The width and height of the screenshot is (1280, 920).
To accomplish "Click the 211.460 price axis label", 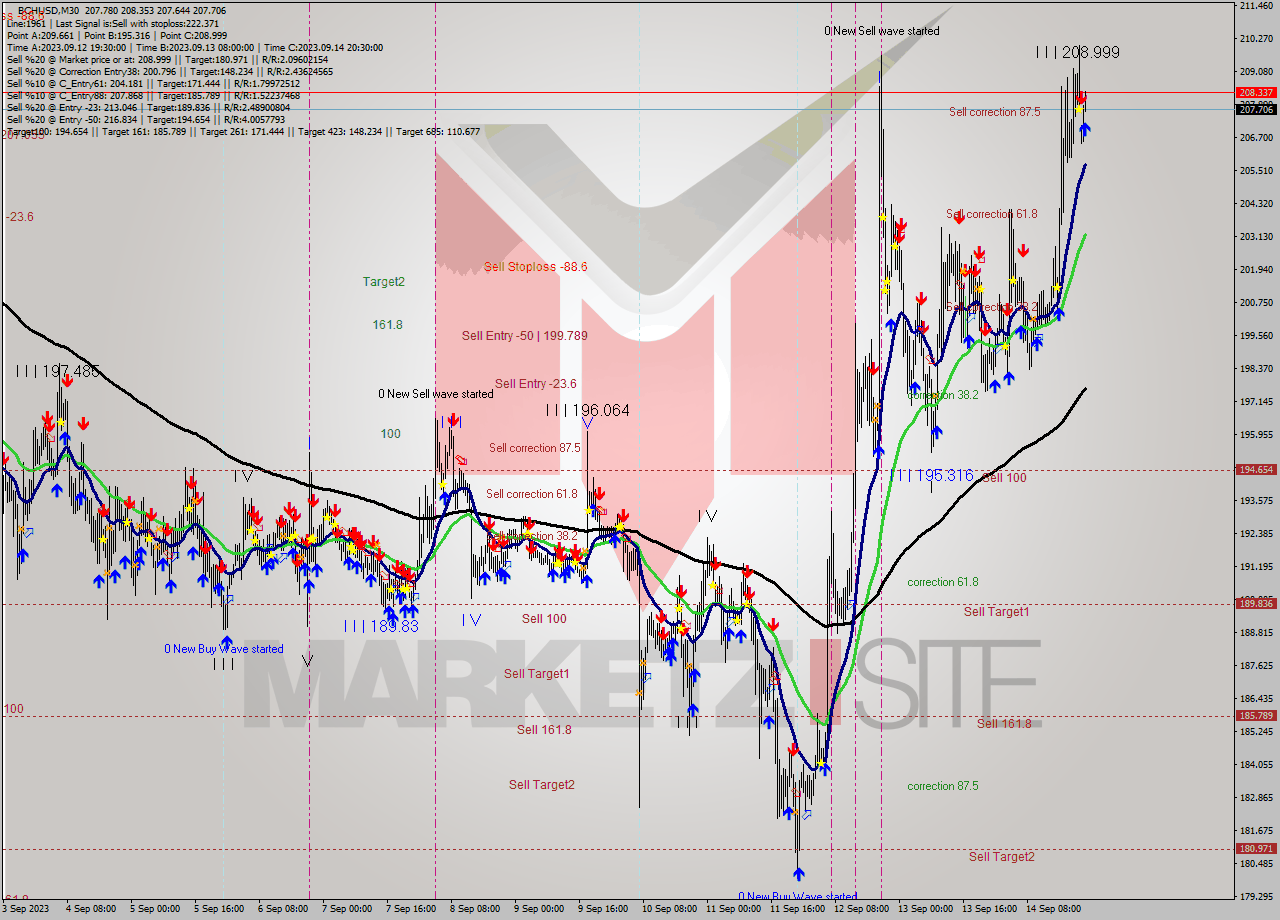I will [1257, 6].
